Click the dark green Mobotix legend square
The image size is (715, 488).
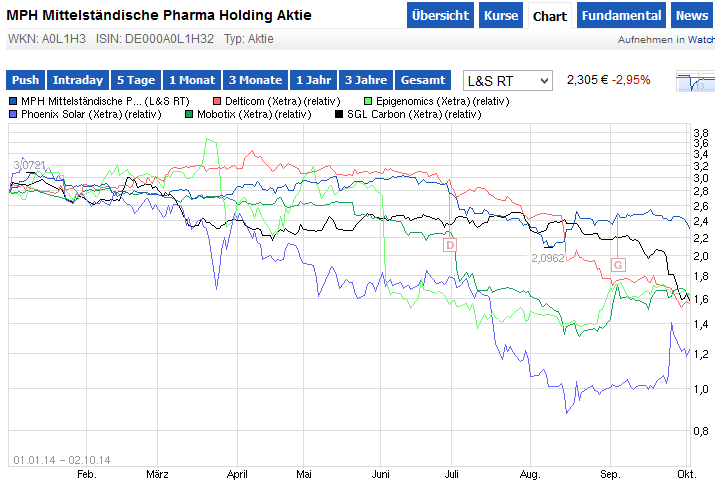[190, 115]
